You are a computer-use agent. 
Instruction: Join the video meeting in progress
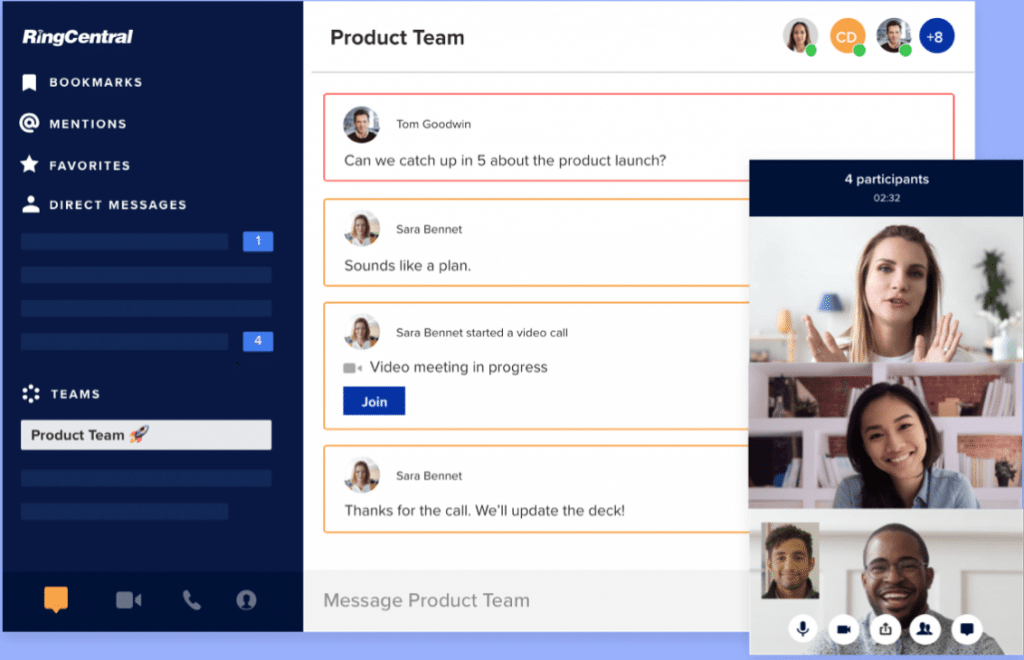pos(374,401)
